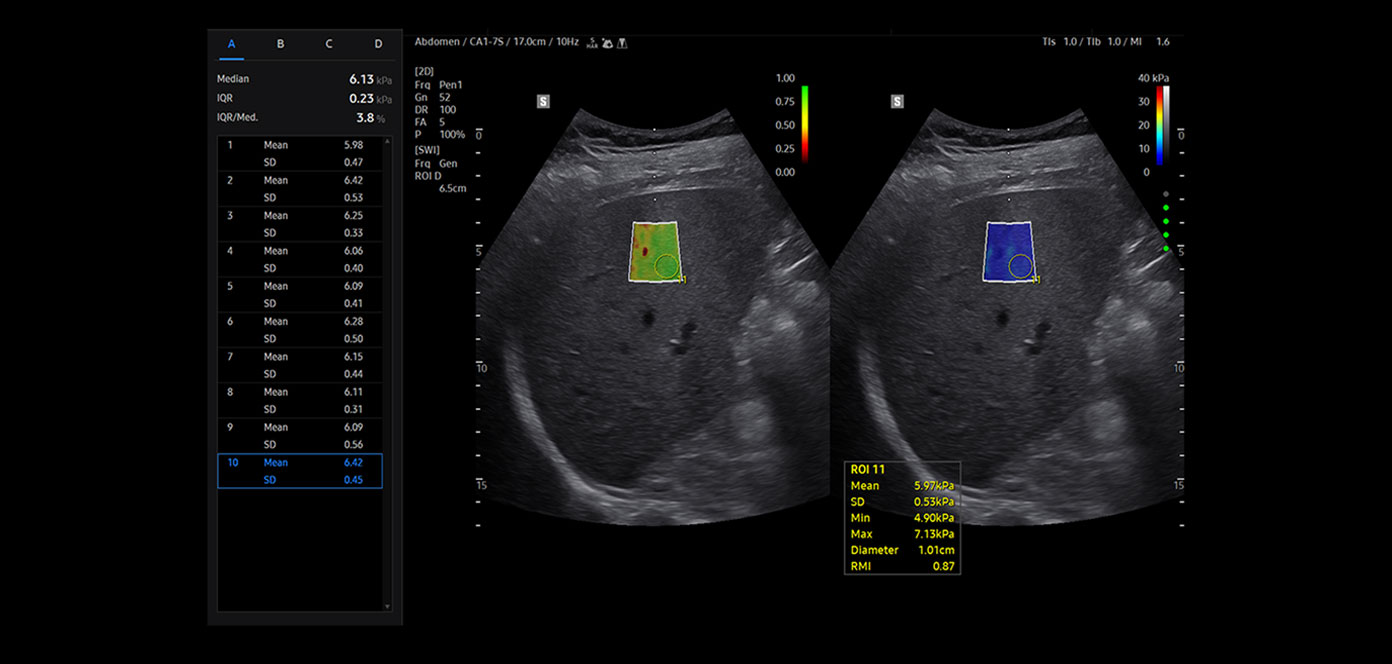Select measurement row 3 Mean 6.25

(300, 224)
